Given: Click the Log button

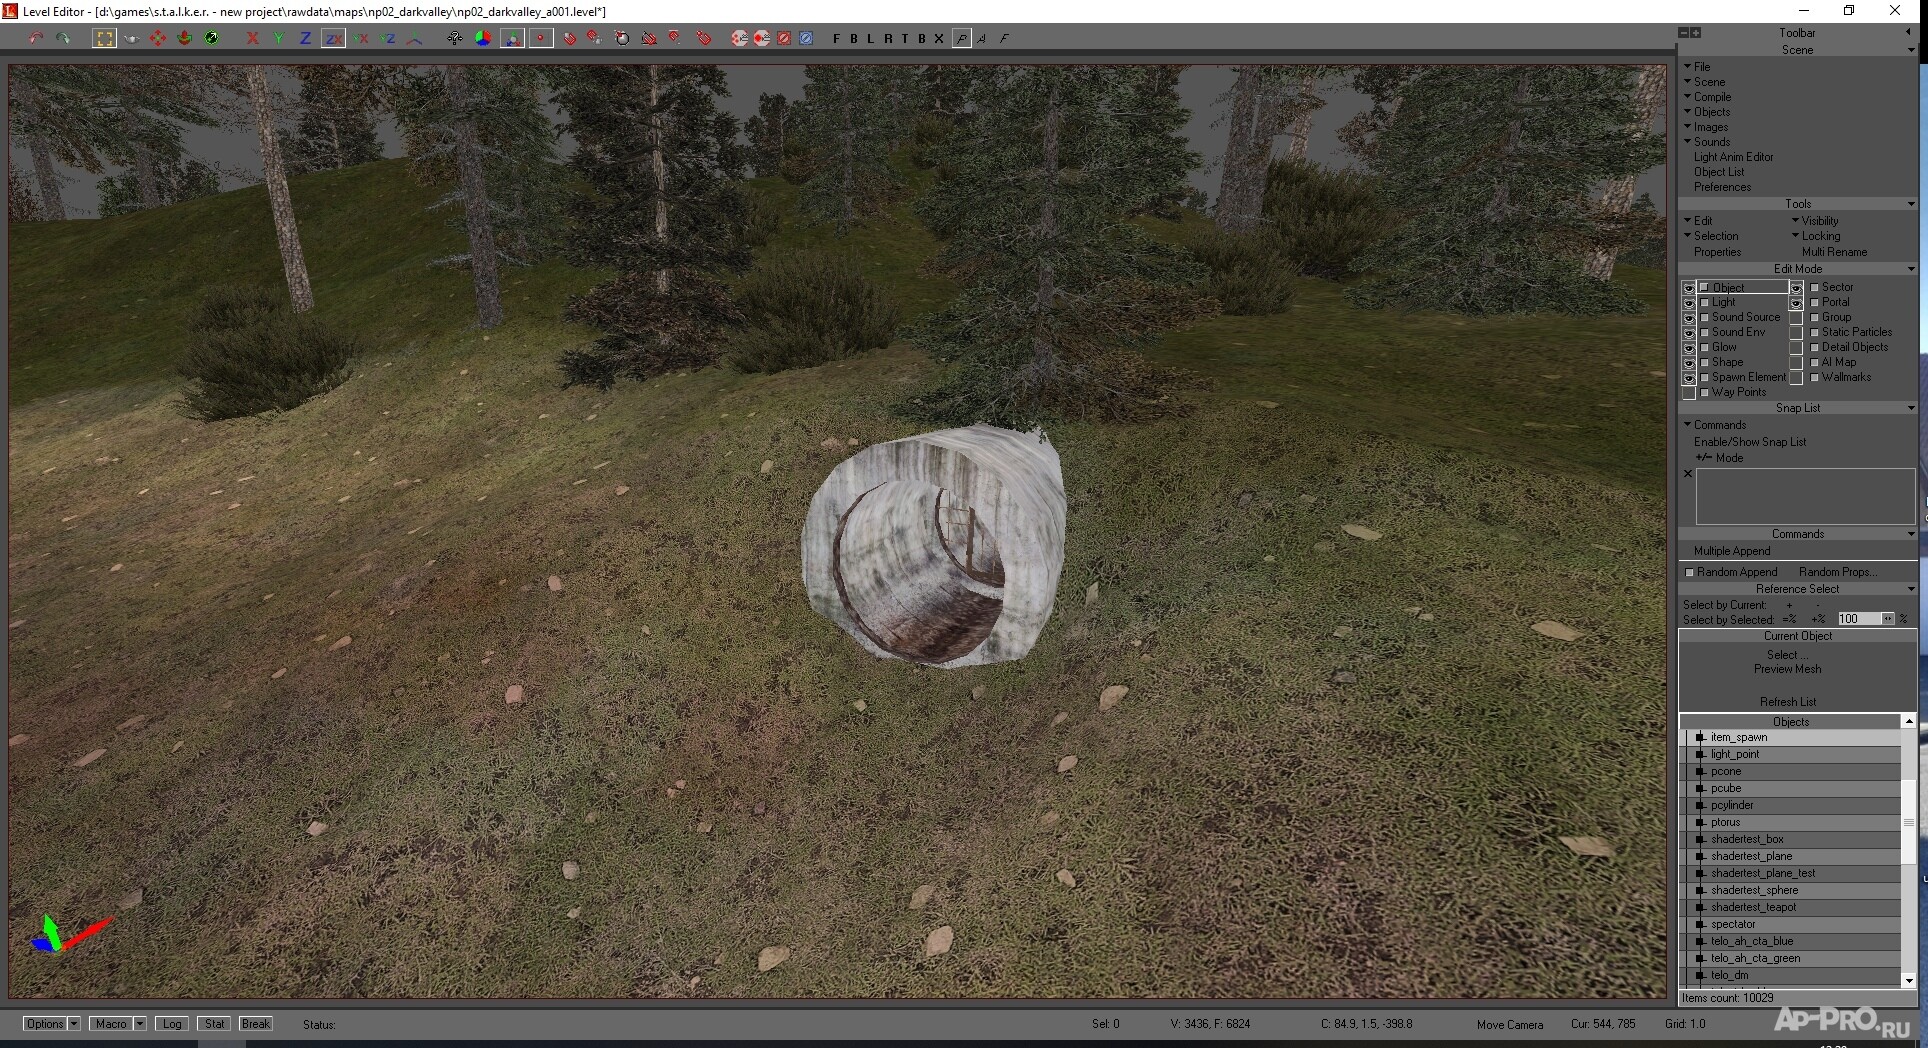Looking at the screenshot, I should coord(172,1024).
